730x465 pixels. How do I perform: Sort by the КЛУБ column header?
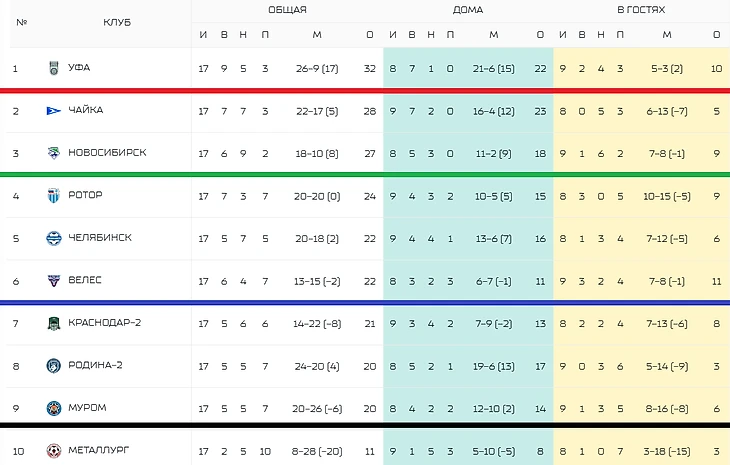pyautogui.click(x=116, y=22)
